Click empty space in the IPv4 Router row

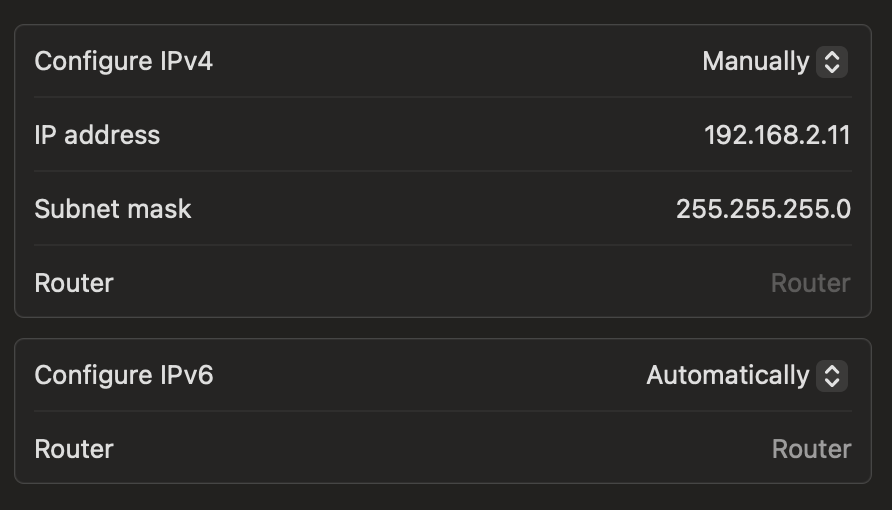430,283
